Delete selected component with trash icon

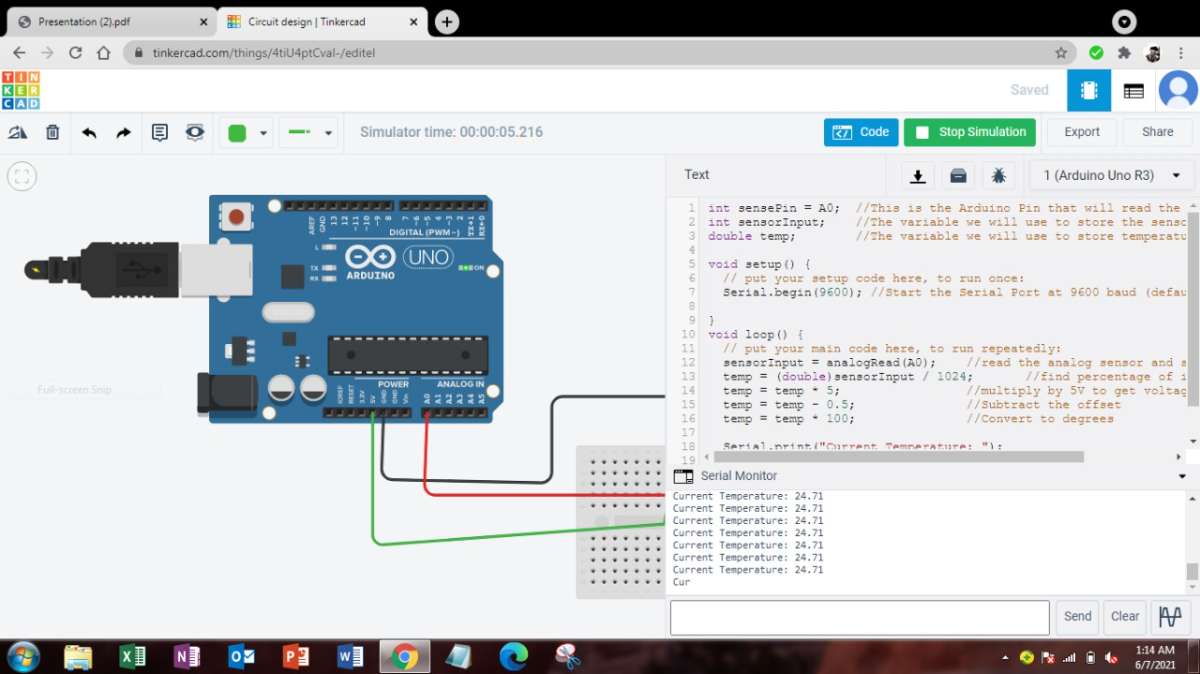(53, 132)
